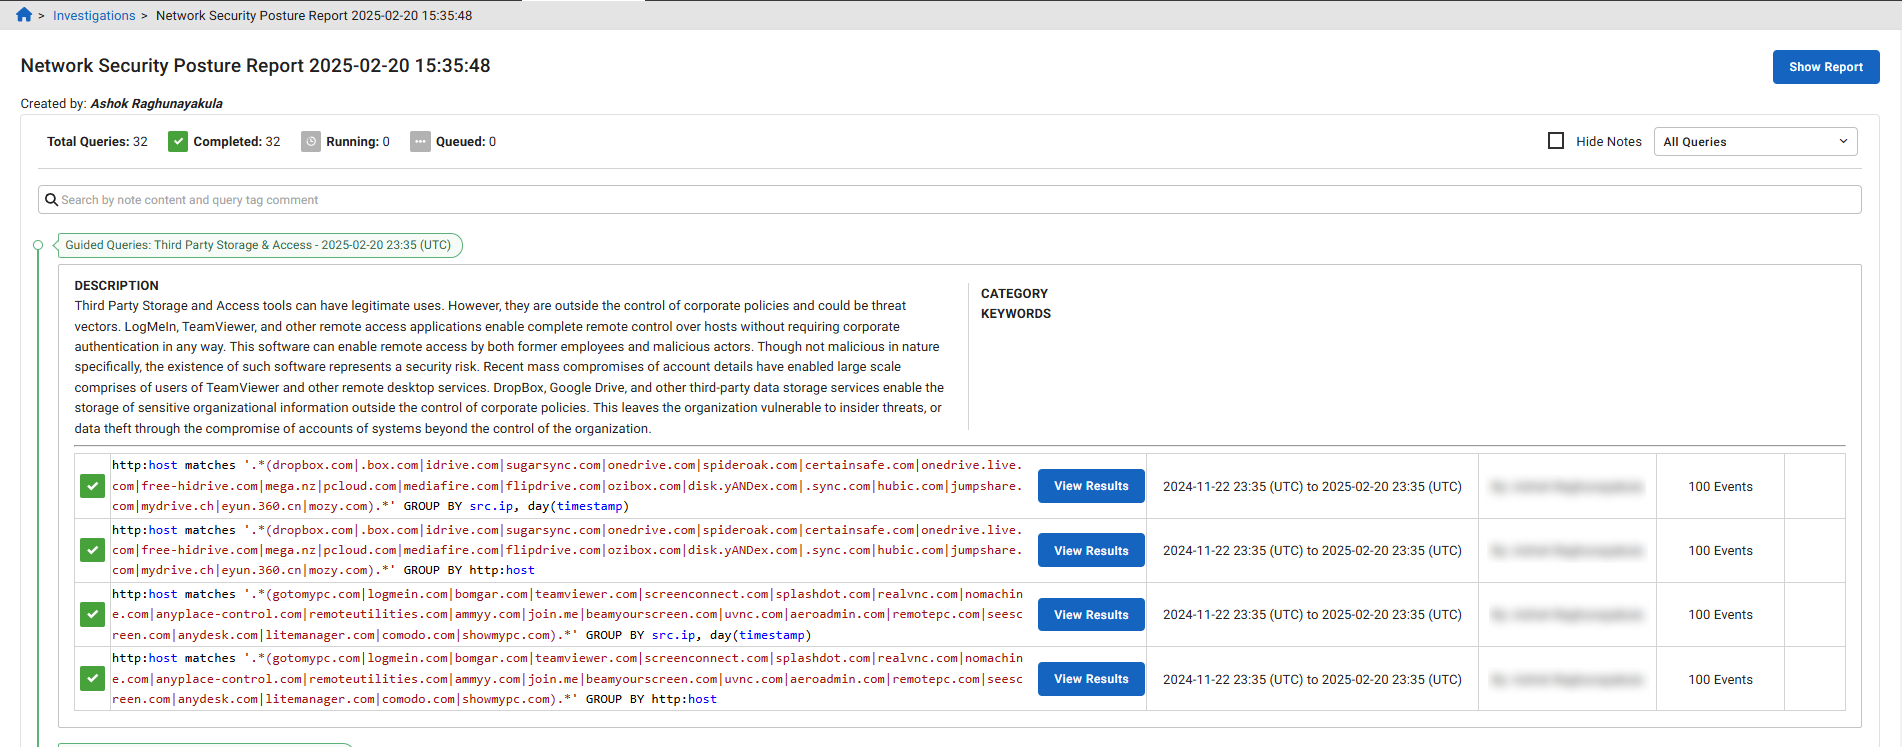This screenshot has height=747, width=1902.
Task: Click green checkmark on second query row
Action: click(x=92, y=550)
